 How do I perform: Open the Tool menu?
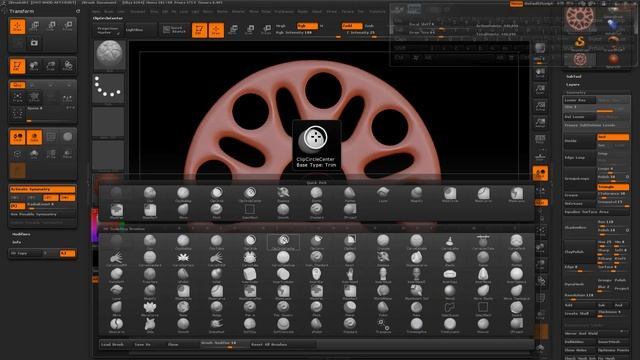[361, 11]
